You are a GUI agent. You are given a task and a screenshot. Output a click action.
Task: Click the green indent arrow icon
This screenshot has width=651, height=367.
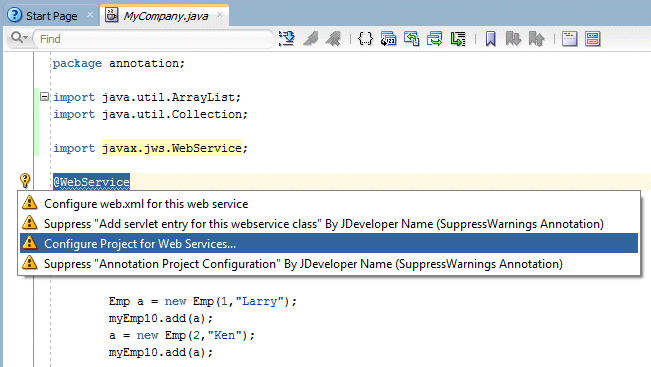pyautogui.click(x=458, y=39)
